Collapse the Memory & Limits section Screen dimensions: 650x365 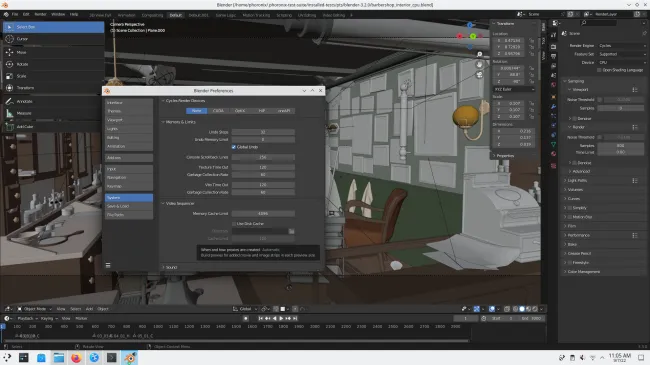[179, 122]
